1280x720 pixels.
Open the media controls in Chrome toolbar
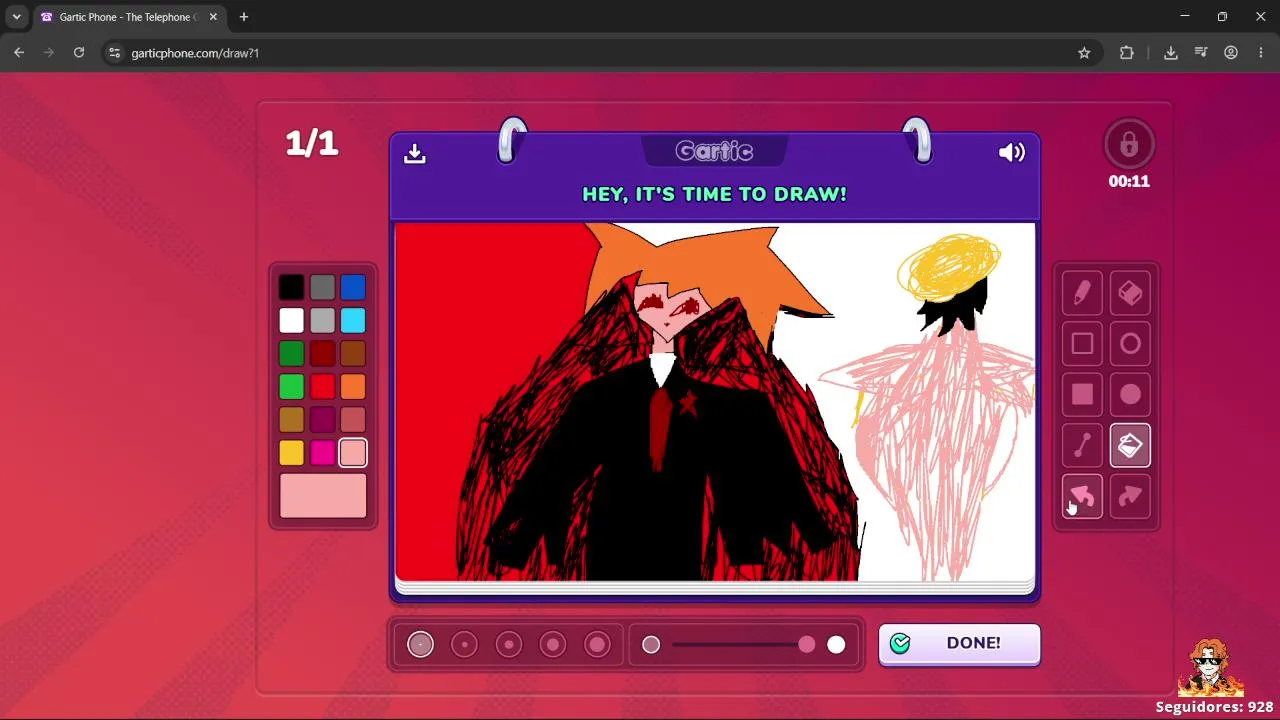[1201, 53]
